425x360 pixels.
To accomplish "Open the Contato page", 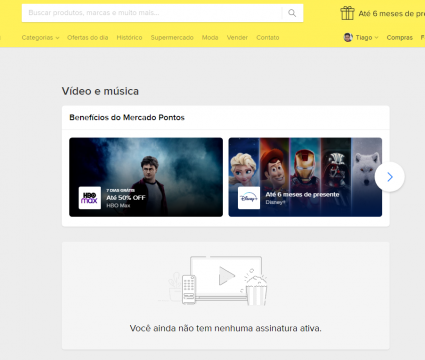I will pyautogui.click(x=268, y=38).
